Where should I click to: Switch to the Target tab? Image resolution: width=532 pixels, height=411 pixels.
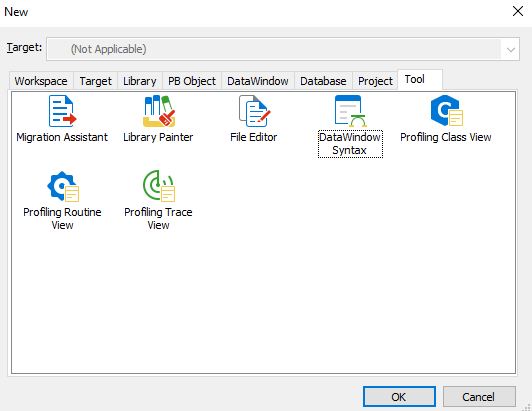[x=96, y=81]
